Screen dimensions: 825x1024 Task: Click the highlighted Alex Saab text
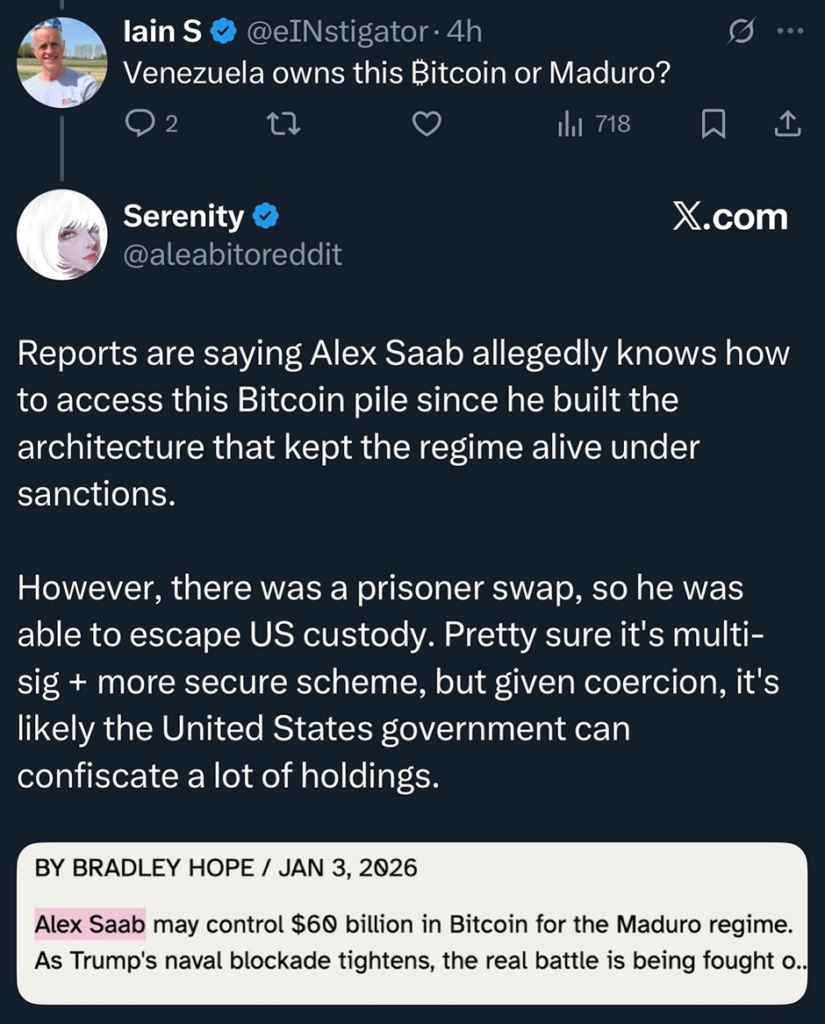[x=90, y=924]
